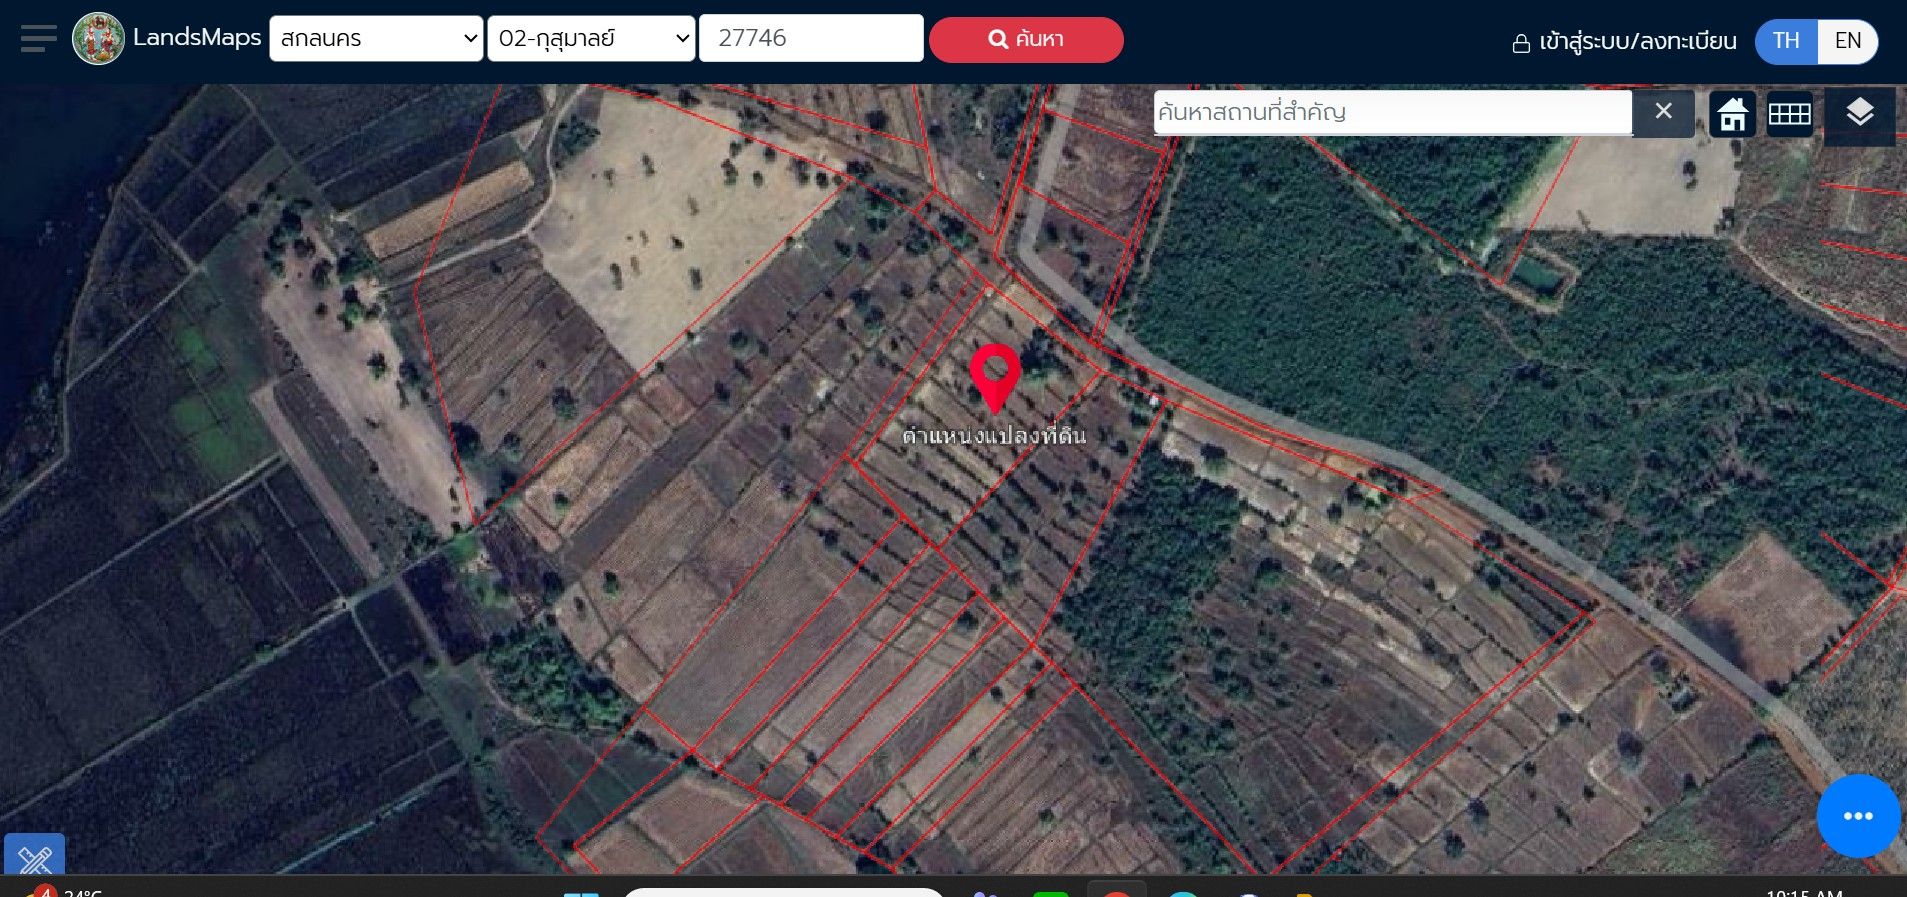Image resolution: width=1907 pixels, height=897 pixels.
Task: Click the red parcel location pin marker
Action: (995, 378)
